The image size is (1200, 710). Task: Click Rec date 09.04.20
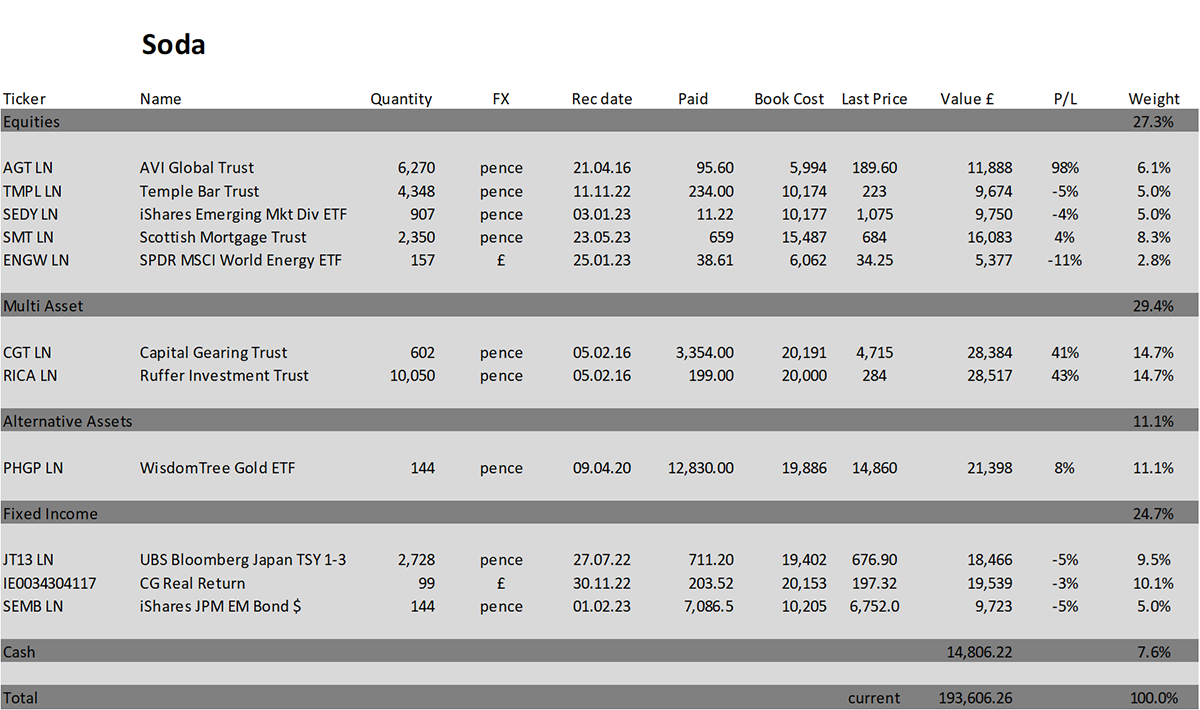(602, 468)
